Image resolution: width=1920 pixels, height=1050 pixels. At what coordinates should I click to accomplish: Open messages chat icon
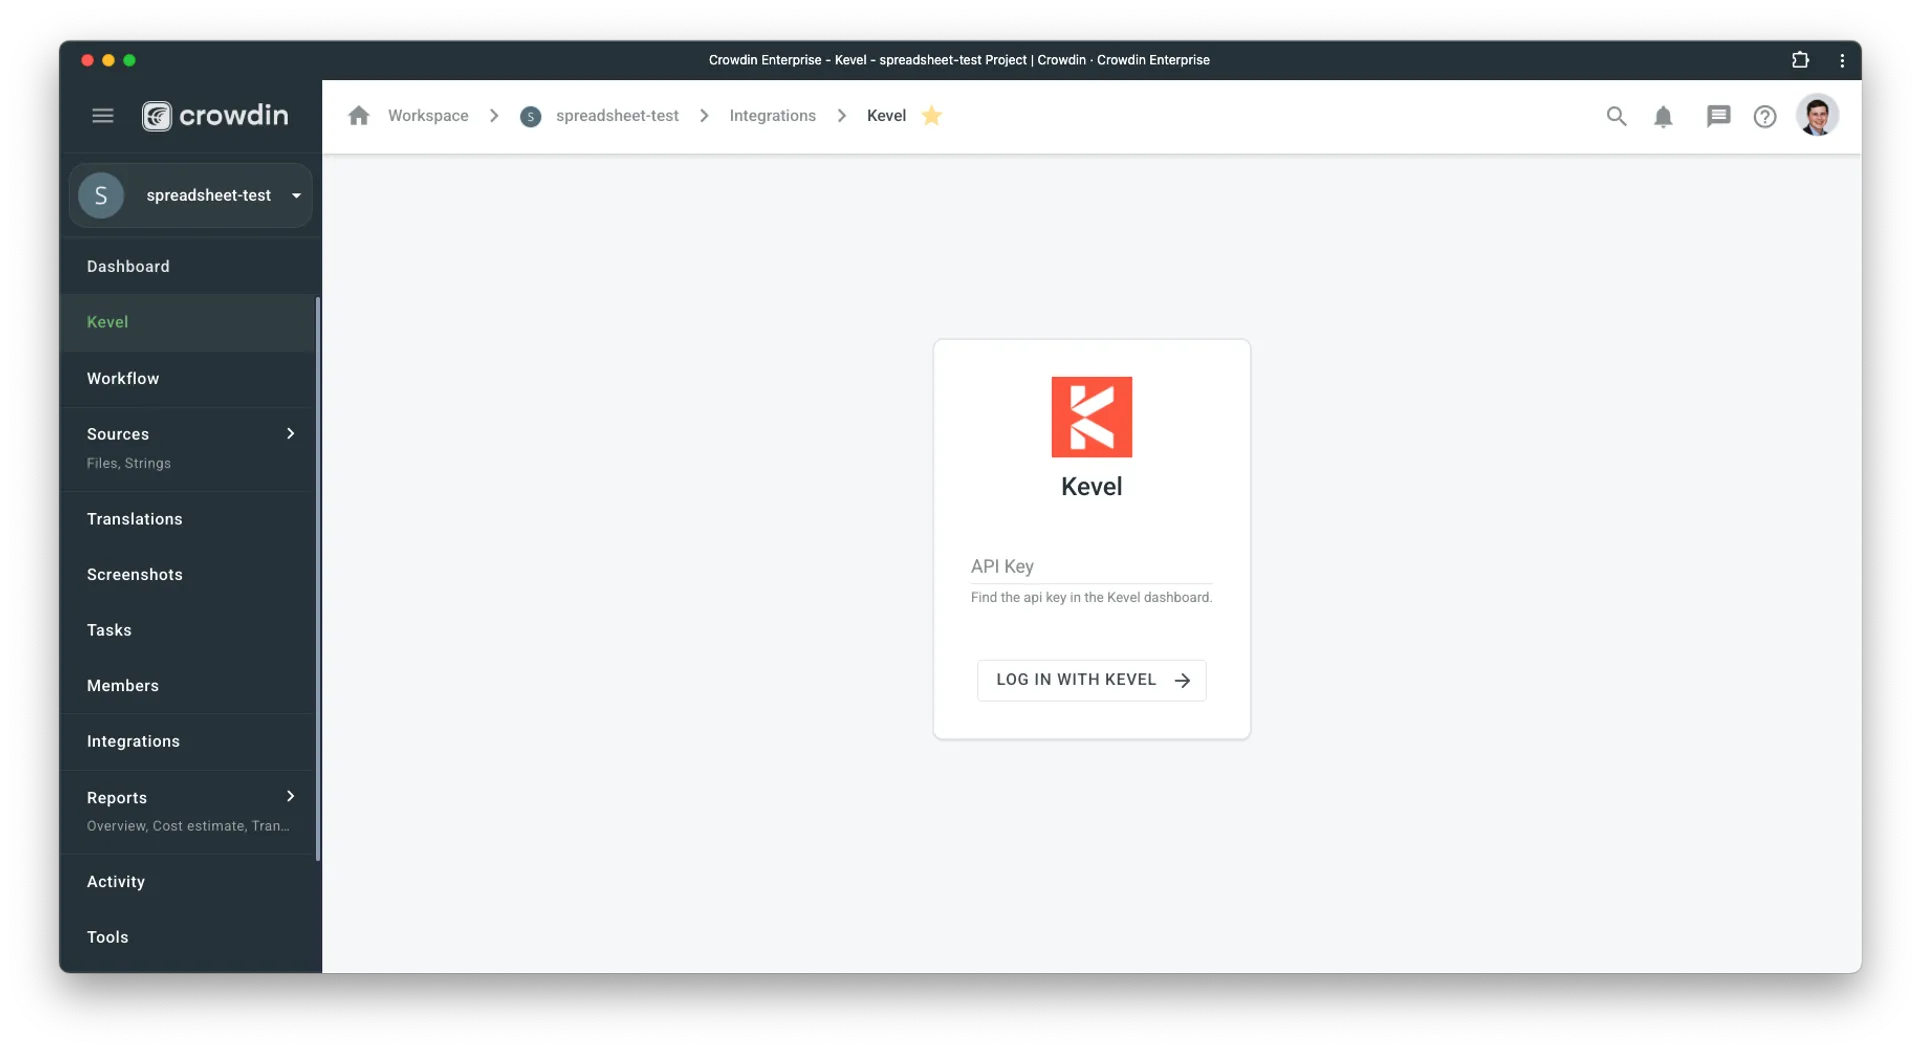[1718, 117]
